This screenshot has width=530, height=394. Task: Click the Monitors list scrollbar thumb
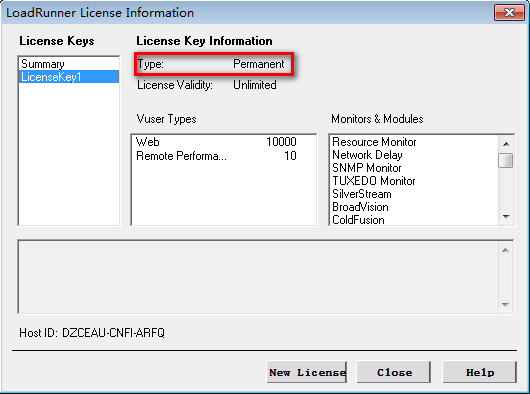coord(506,161)
